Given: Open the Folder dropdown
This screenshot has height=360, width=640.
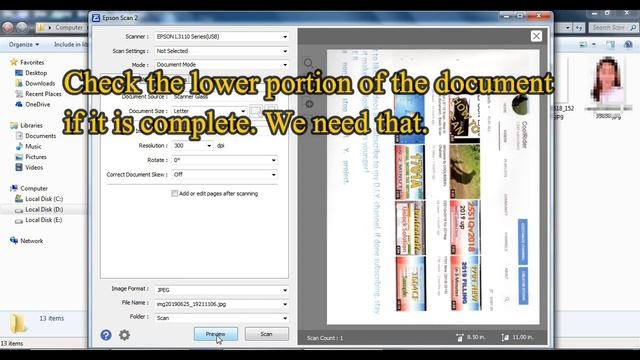Looking at the screenshot, I should tap(222, 318).
